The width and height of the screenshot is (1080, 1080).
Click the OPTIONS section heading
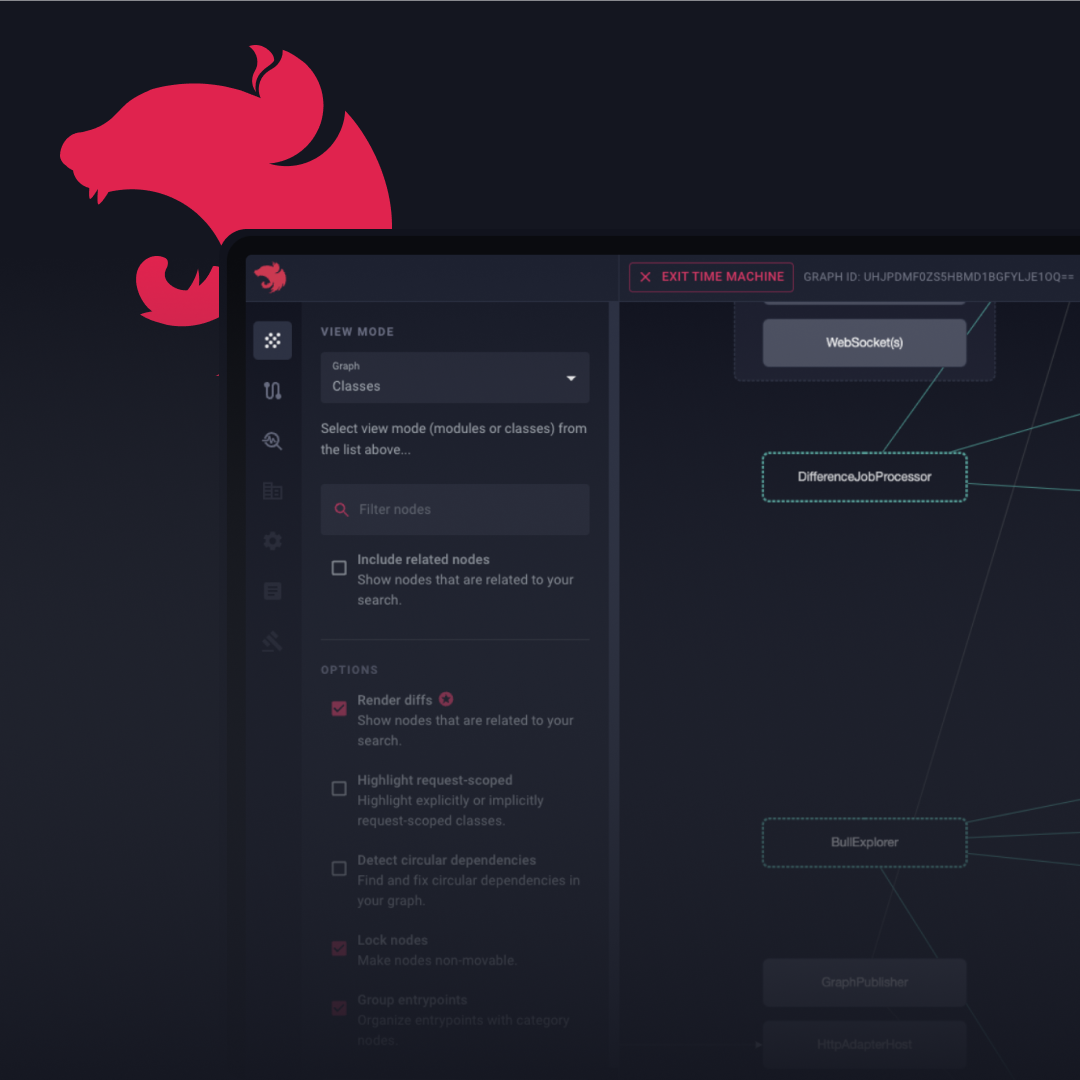(x=349, y=669)
